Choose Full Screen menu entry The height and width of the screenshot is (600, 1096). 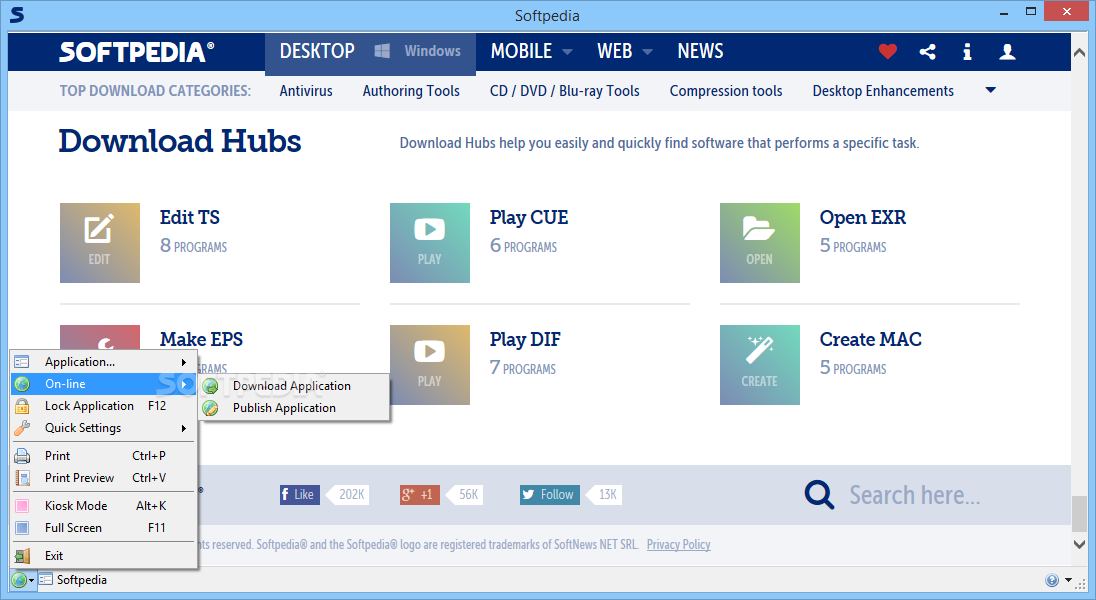click(103, 528)
